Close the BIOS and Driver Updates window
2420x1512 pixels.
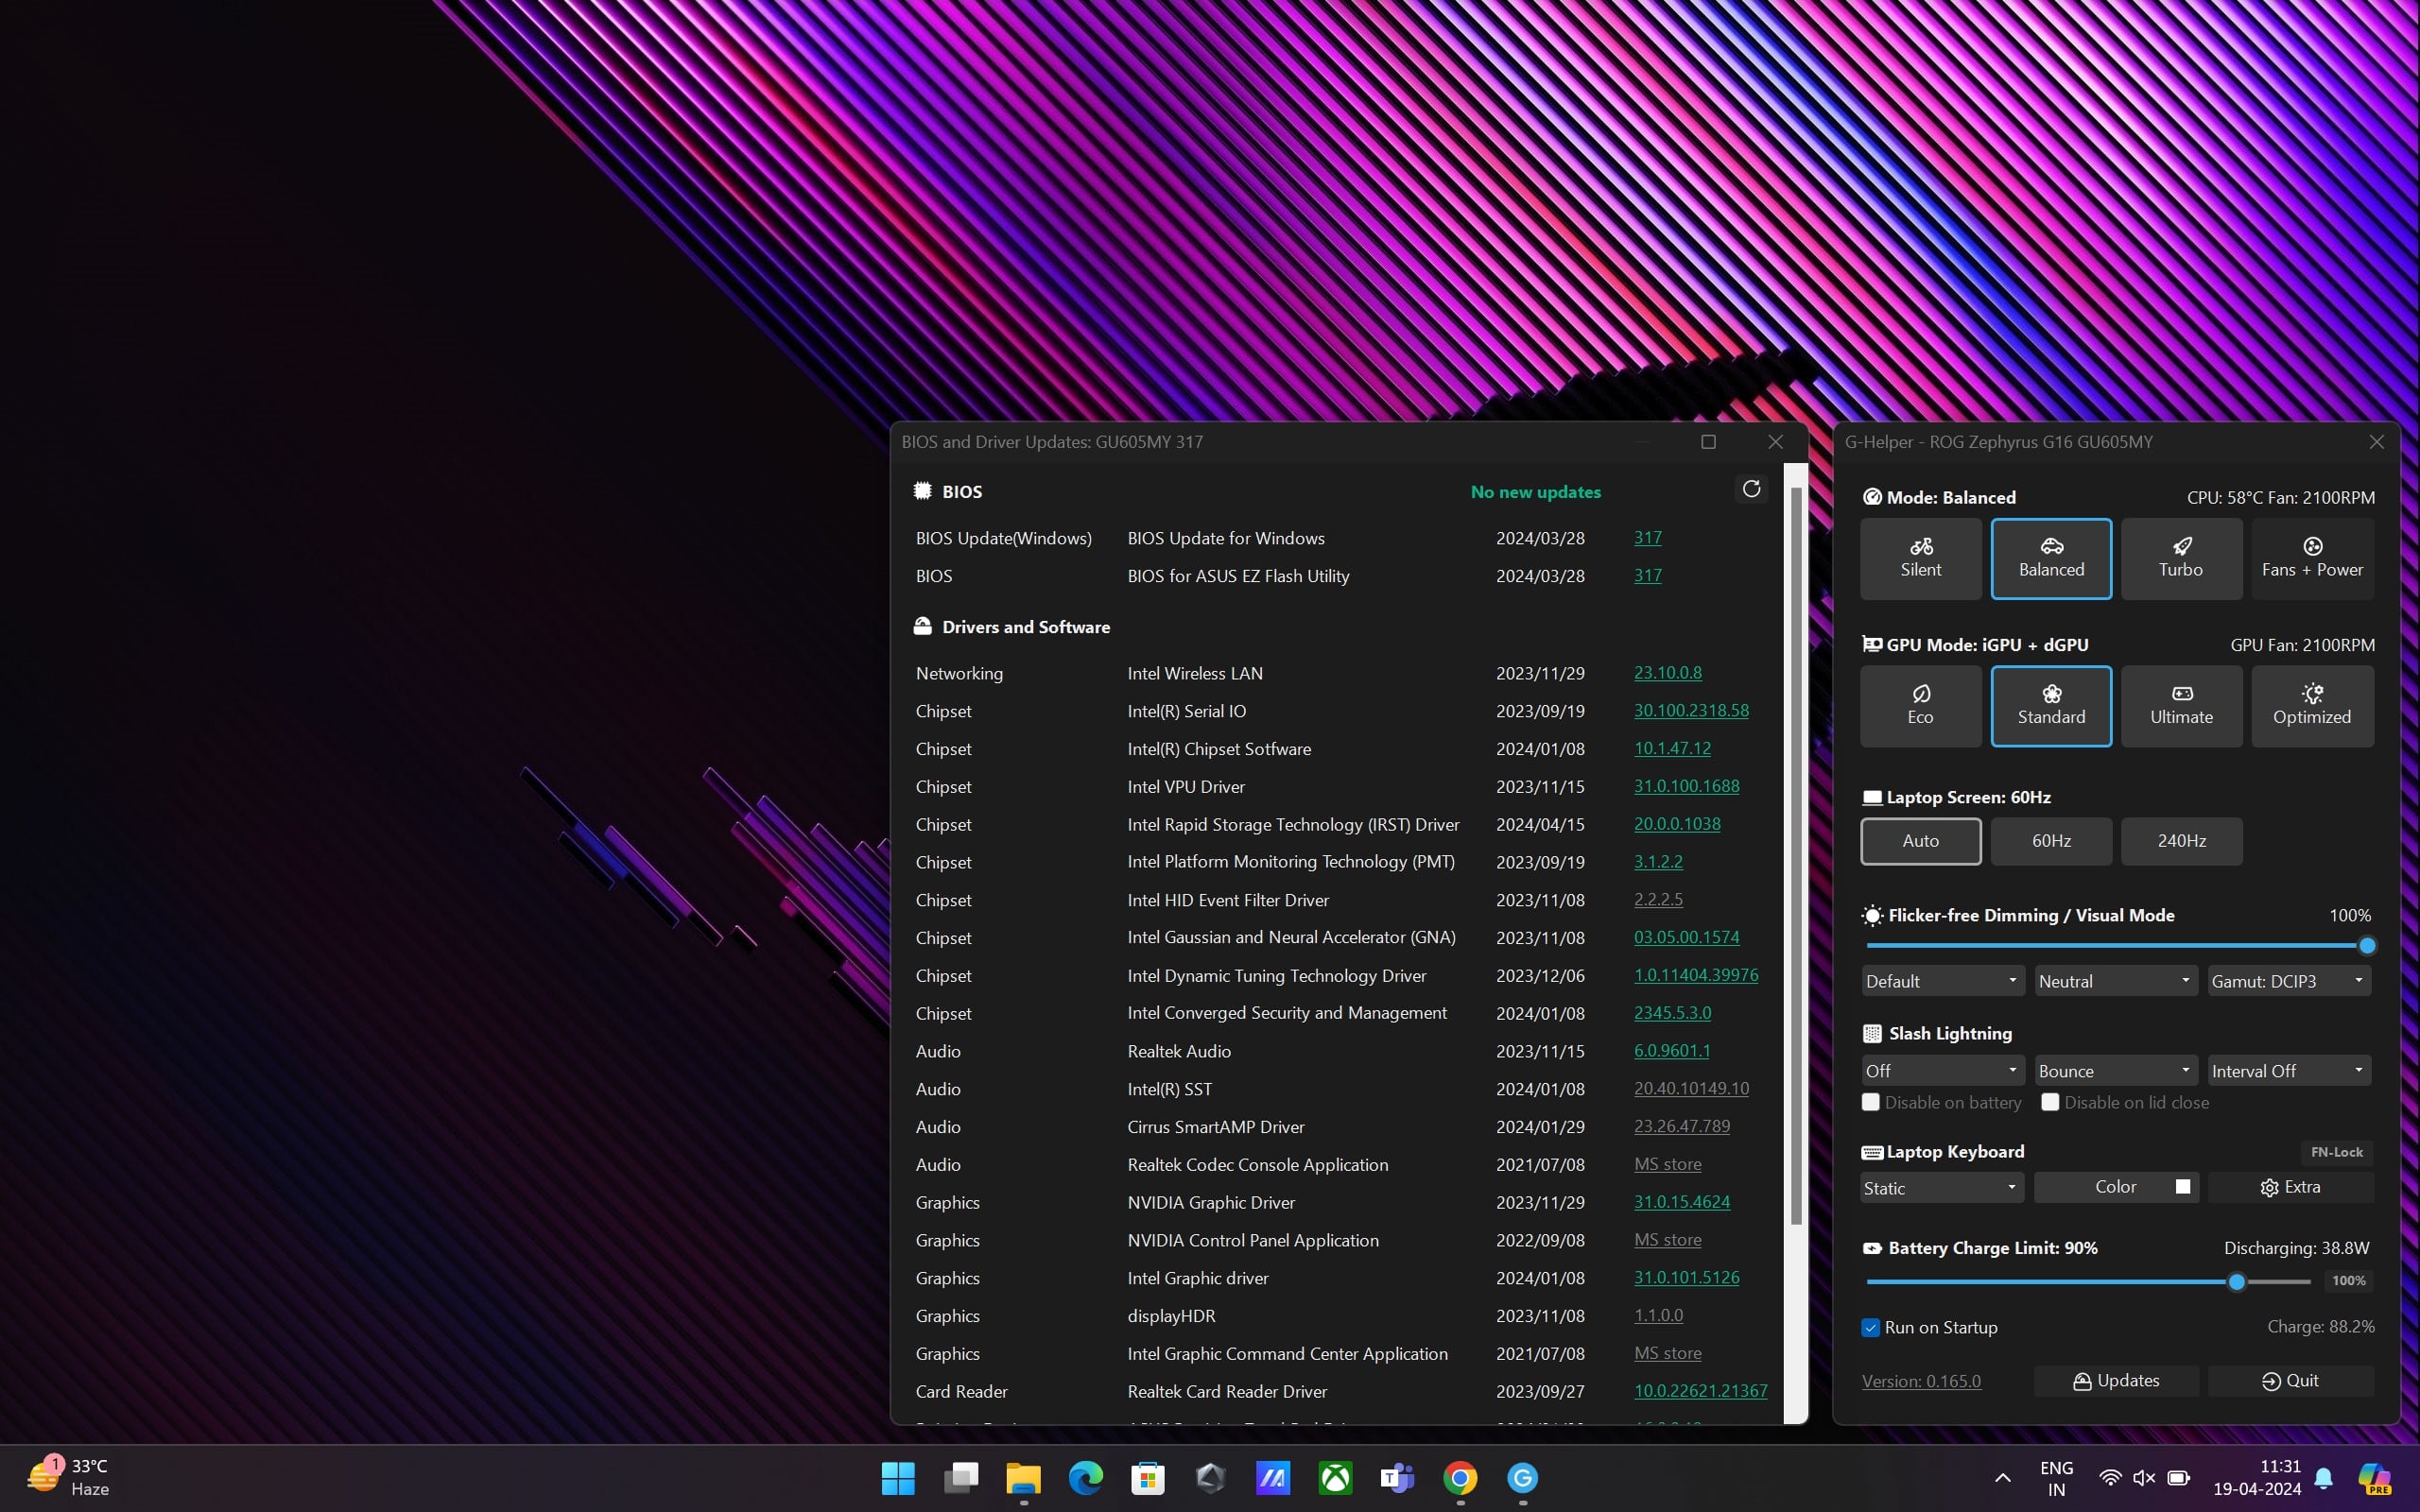[x=1775, y=442]
